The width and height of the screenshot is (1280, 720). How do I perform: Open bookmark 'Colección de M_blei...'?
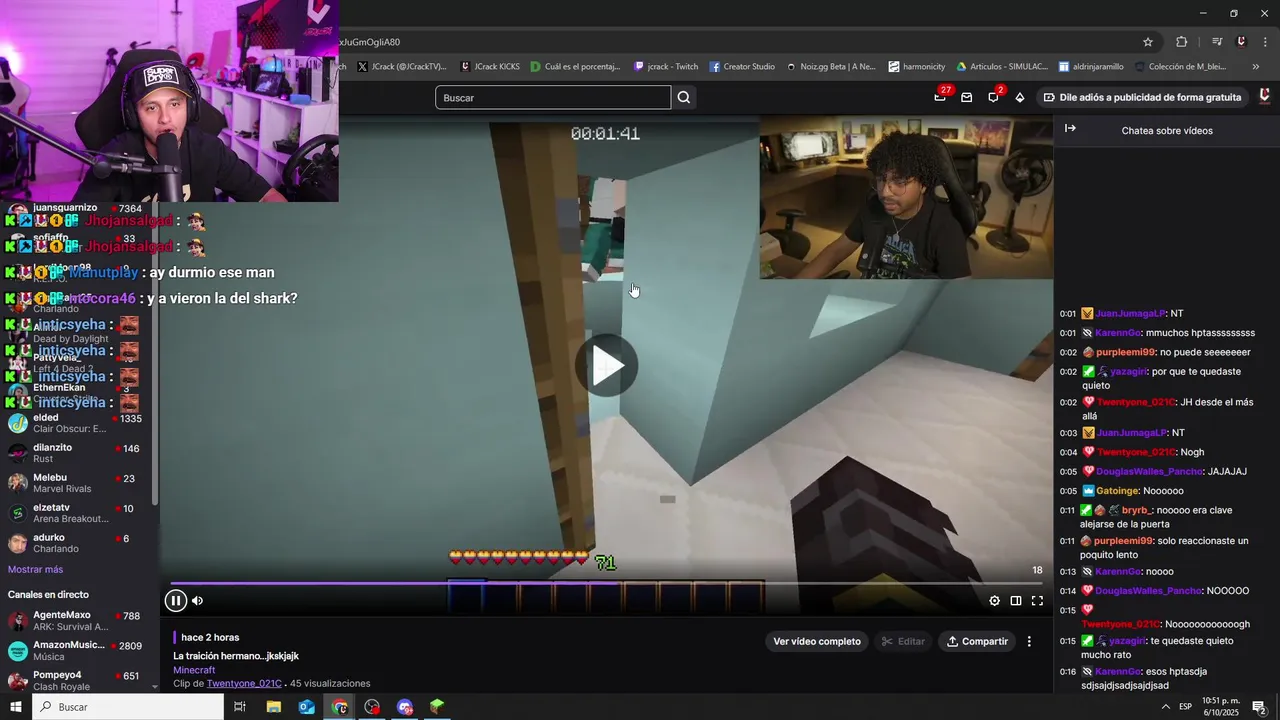pos(1180,67)
